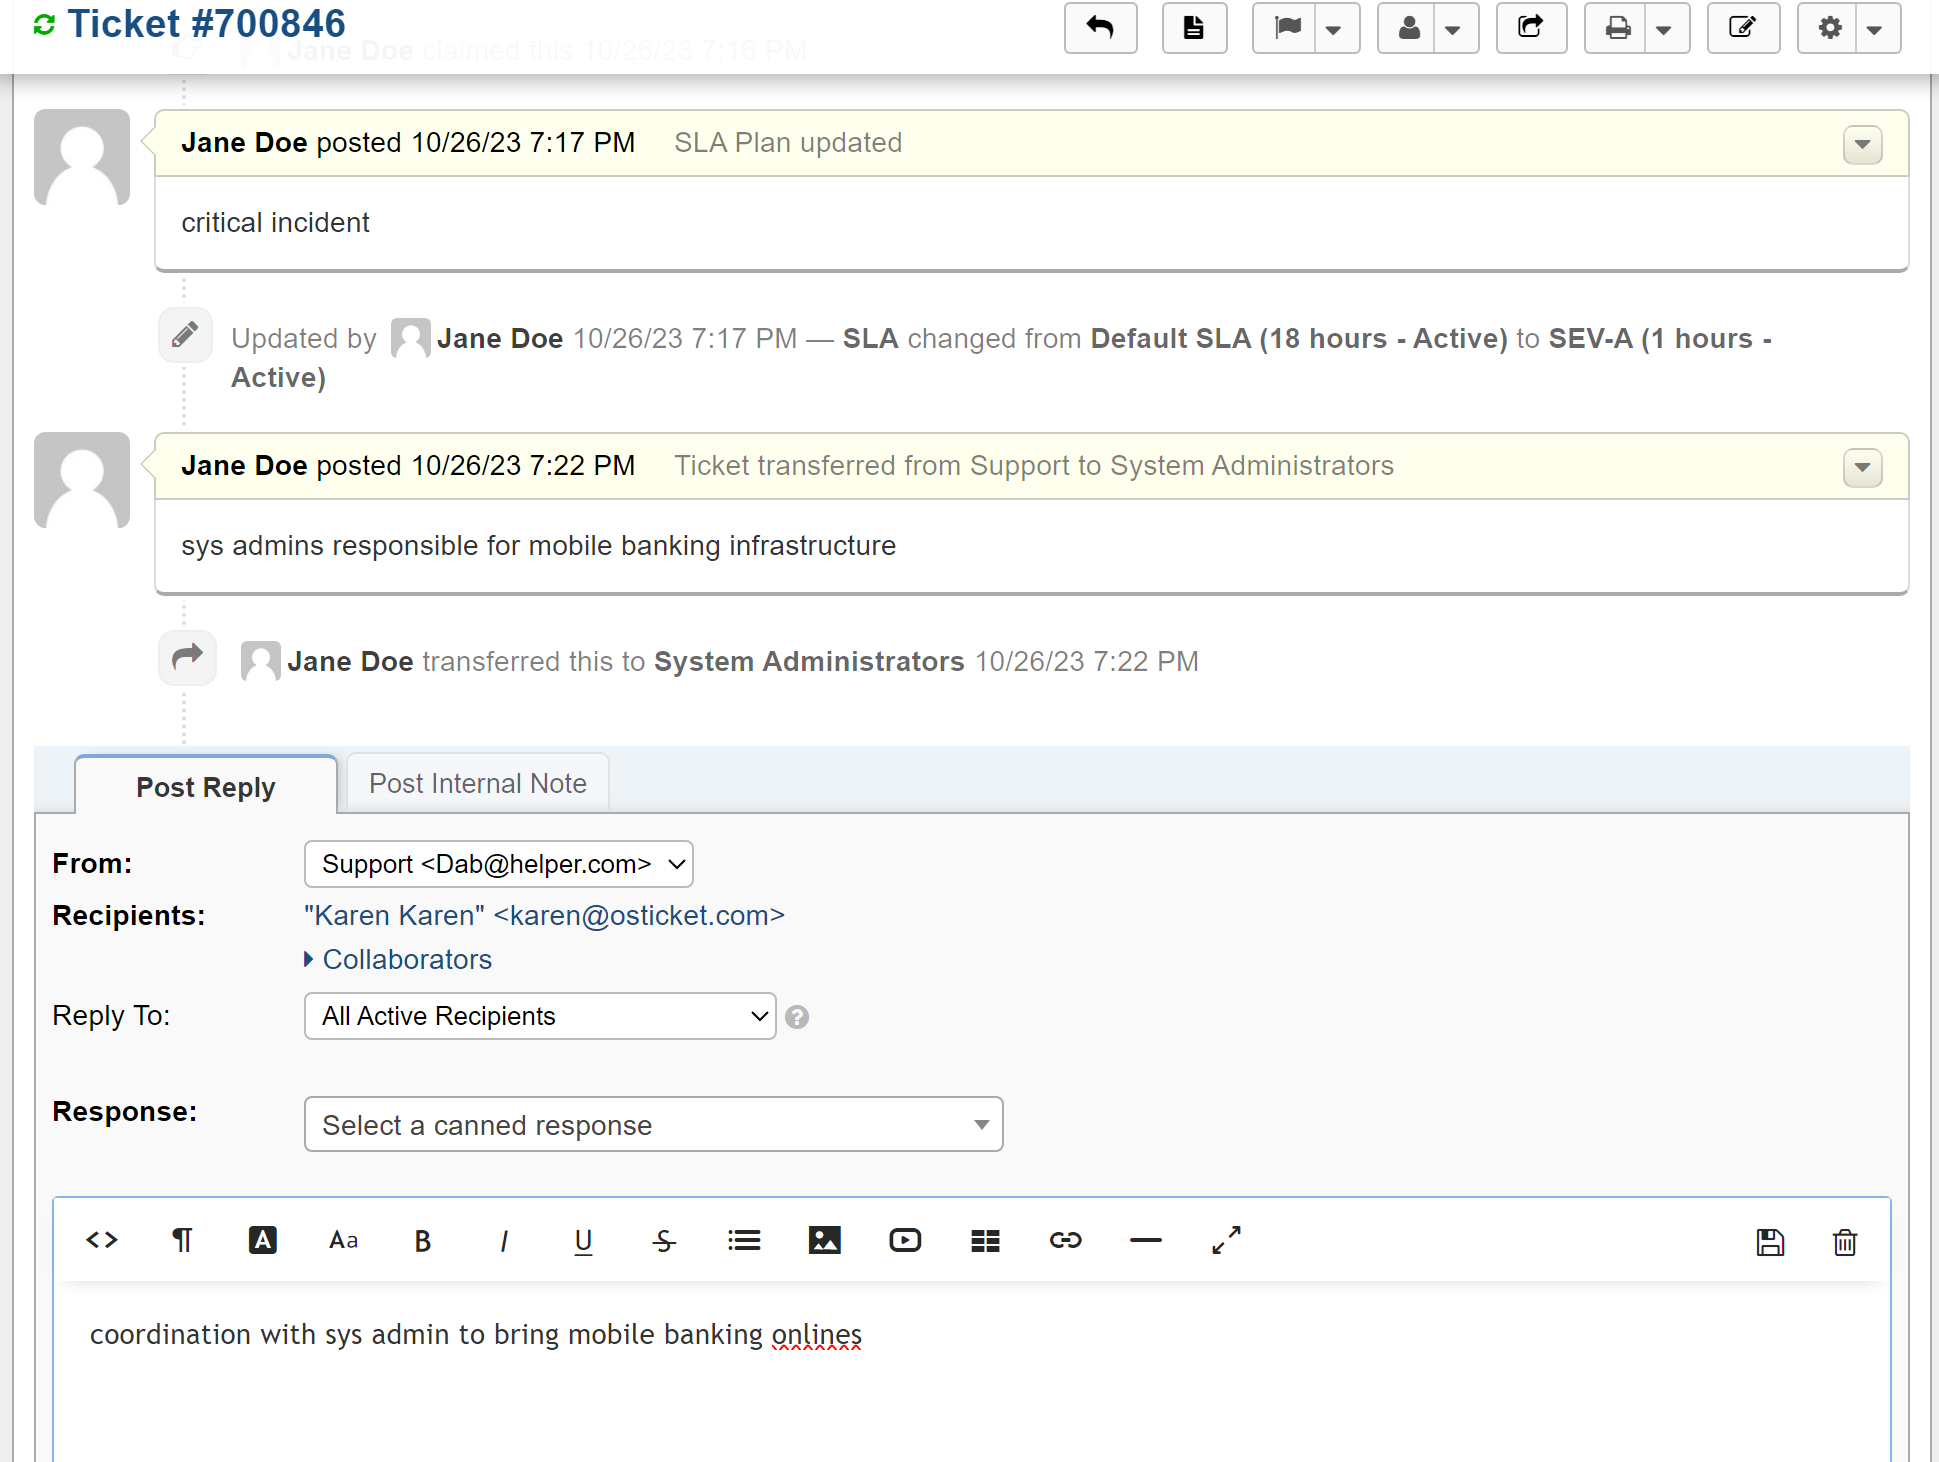Save draft with floppy disk icon
This screenshot has height=1462, width=1939.
point(1770,1242)
